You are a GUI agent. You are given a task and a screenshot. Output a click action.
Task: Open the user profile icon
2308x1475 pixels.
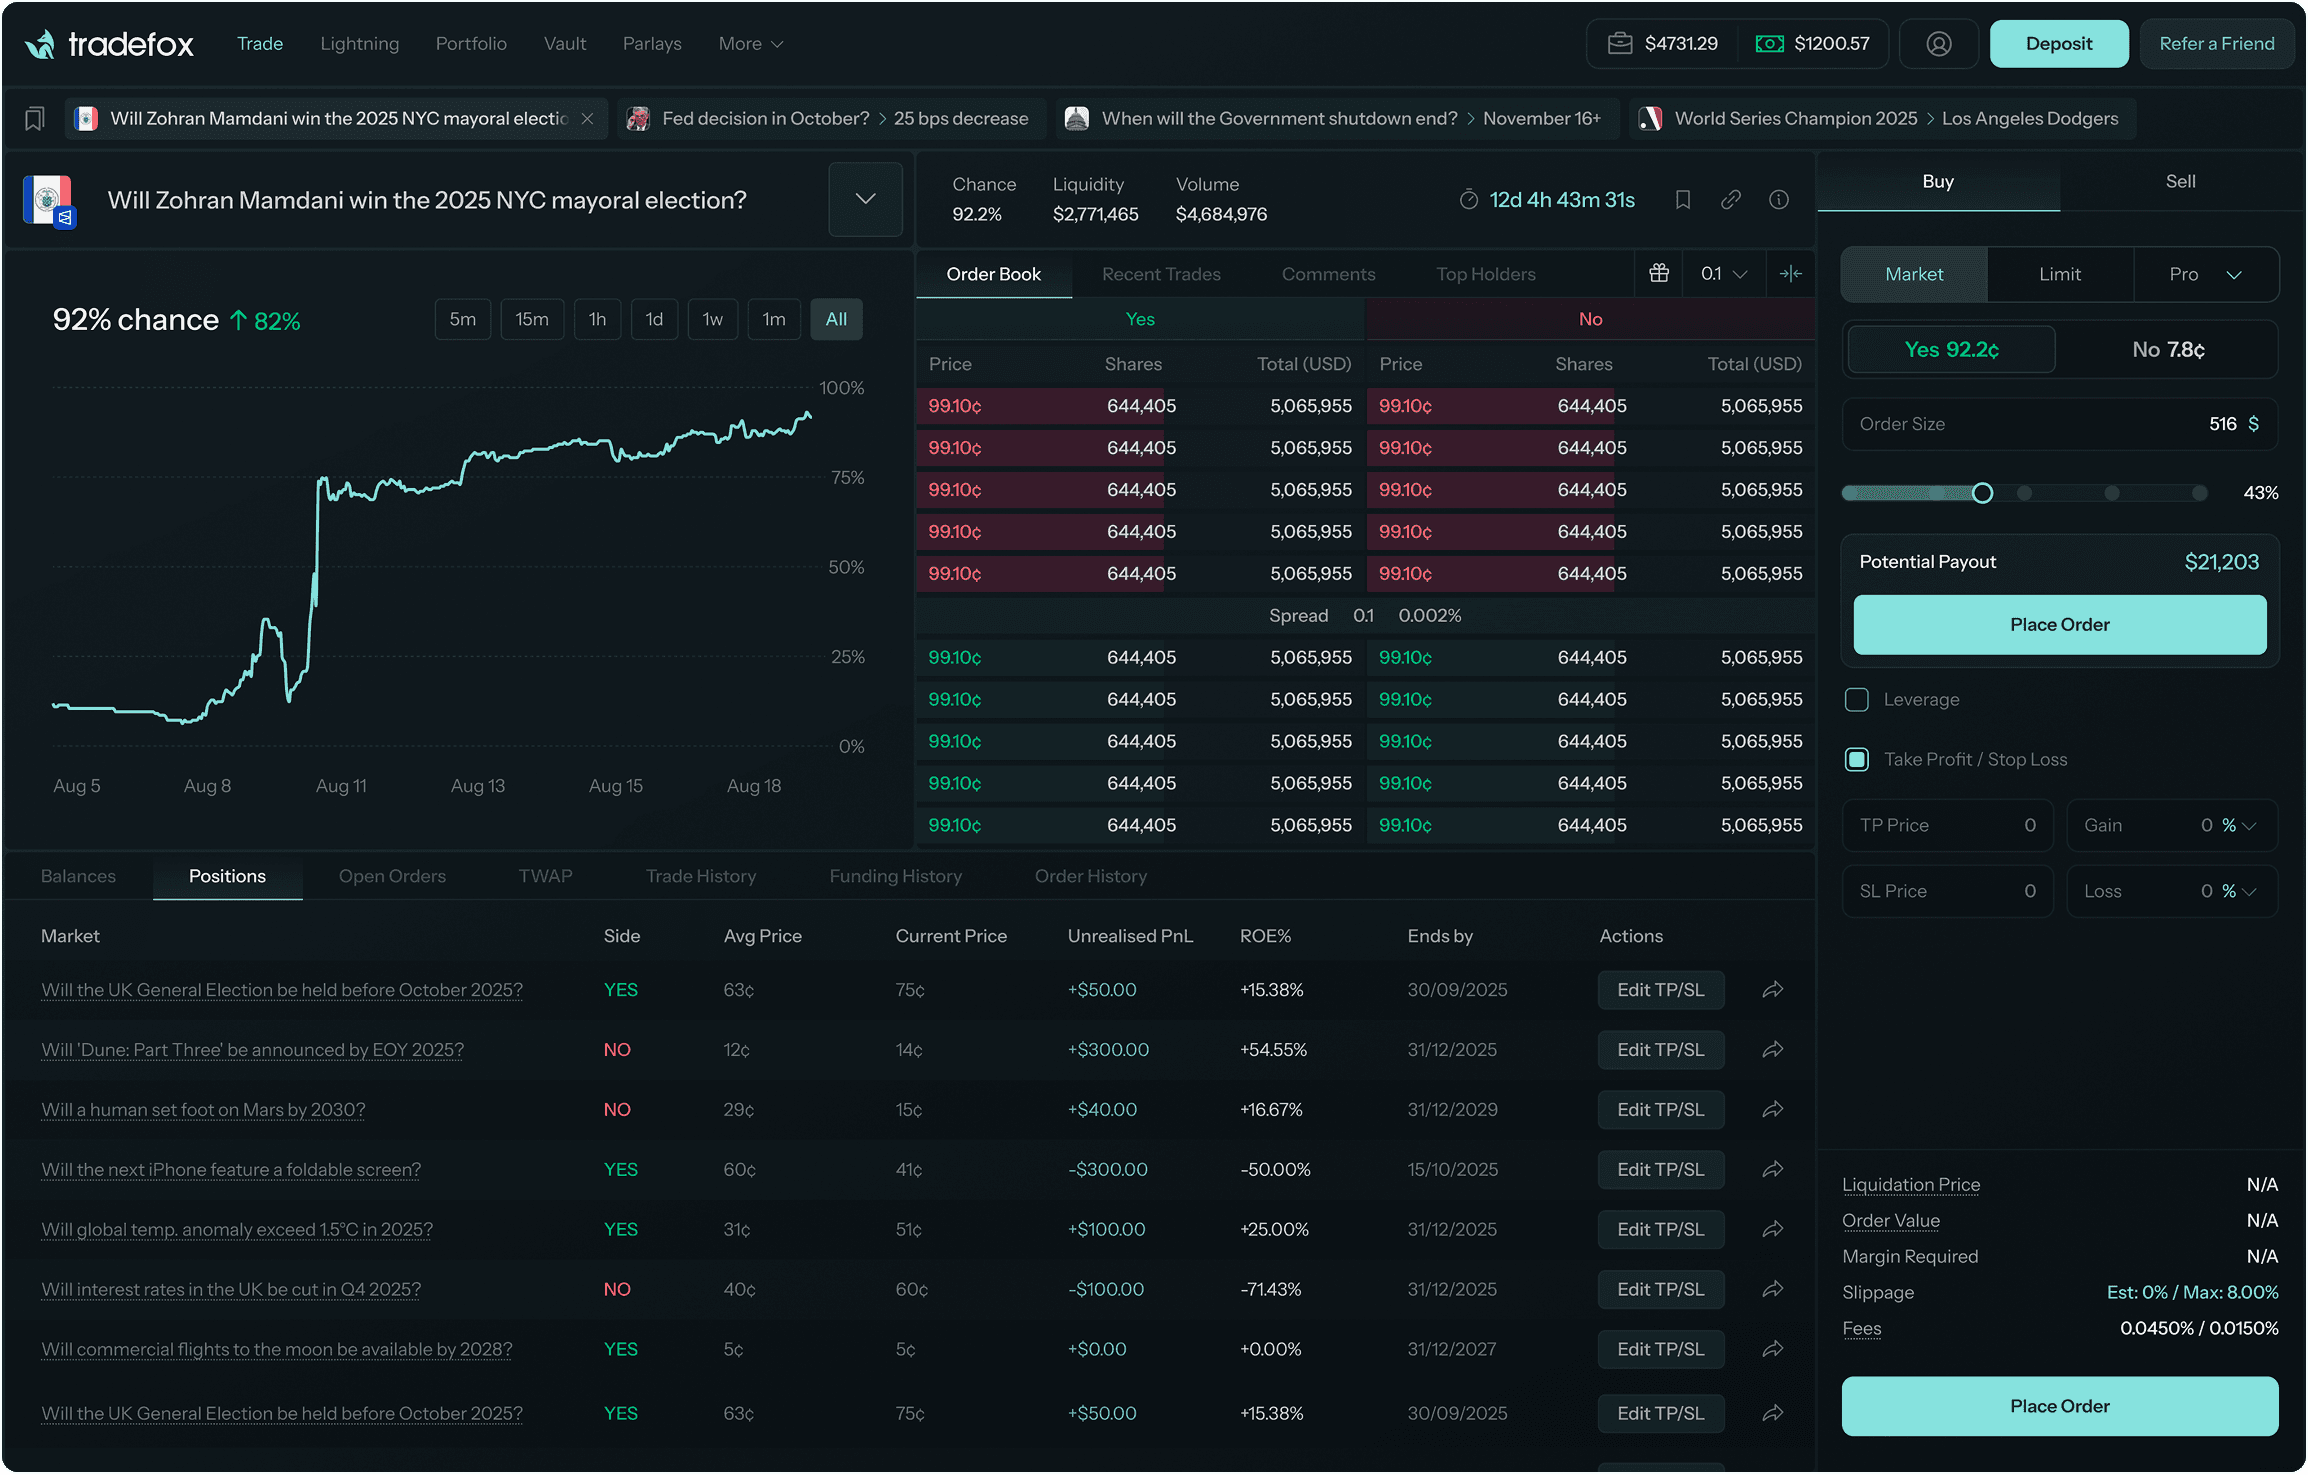[x=1938, y=44]
